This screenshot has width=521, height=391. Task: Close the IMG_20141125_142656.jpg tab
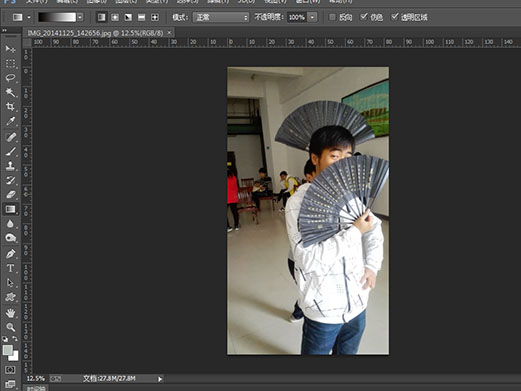(x=169, y=33)
